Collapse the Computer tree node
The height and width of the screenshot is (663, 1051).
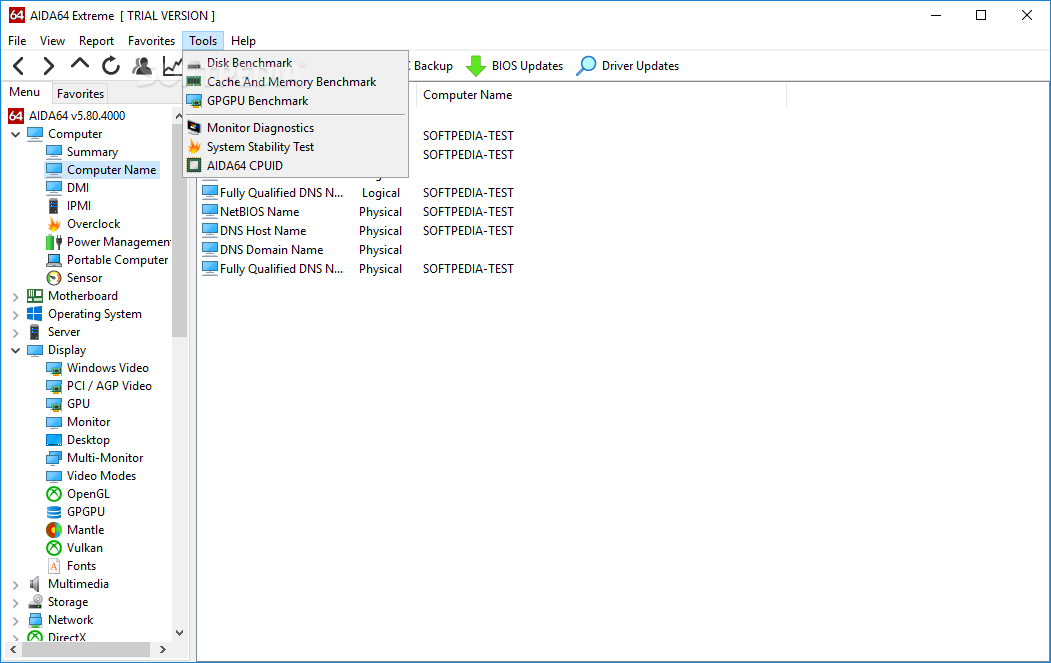click(x=15, y=134)
